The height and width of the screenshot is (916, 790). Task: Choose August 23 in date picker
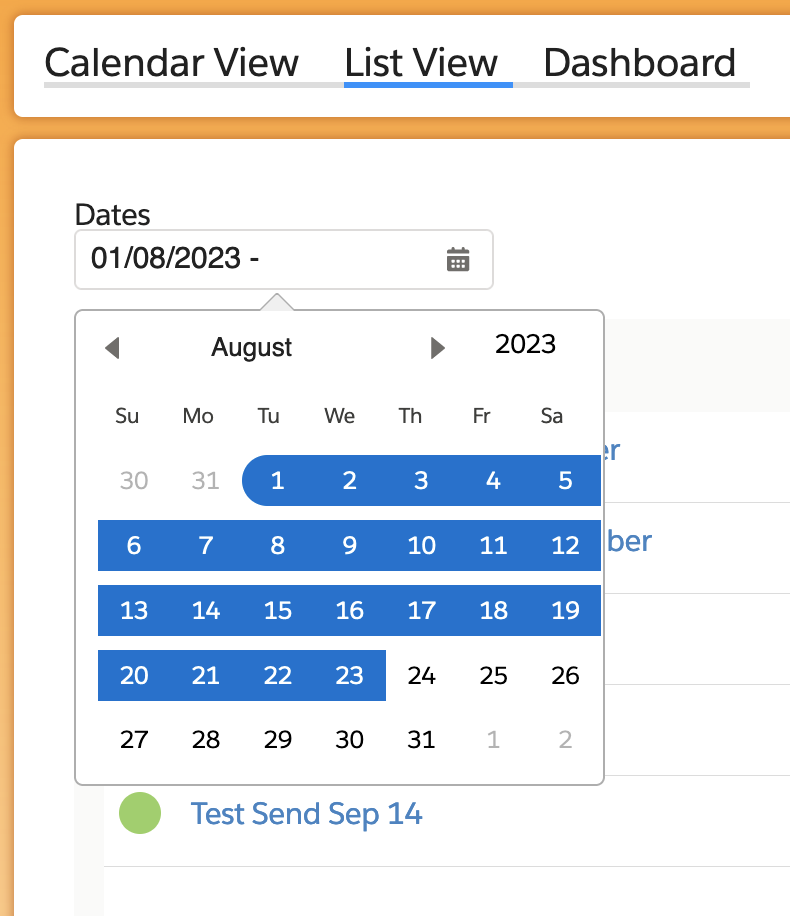tap(349, 676)
